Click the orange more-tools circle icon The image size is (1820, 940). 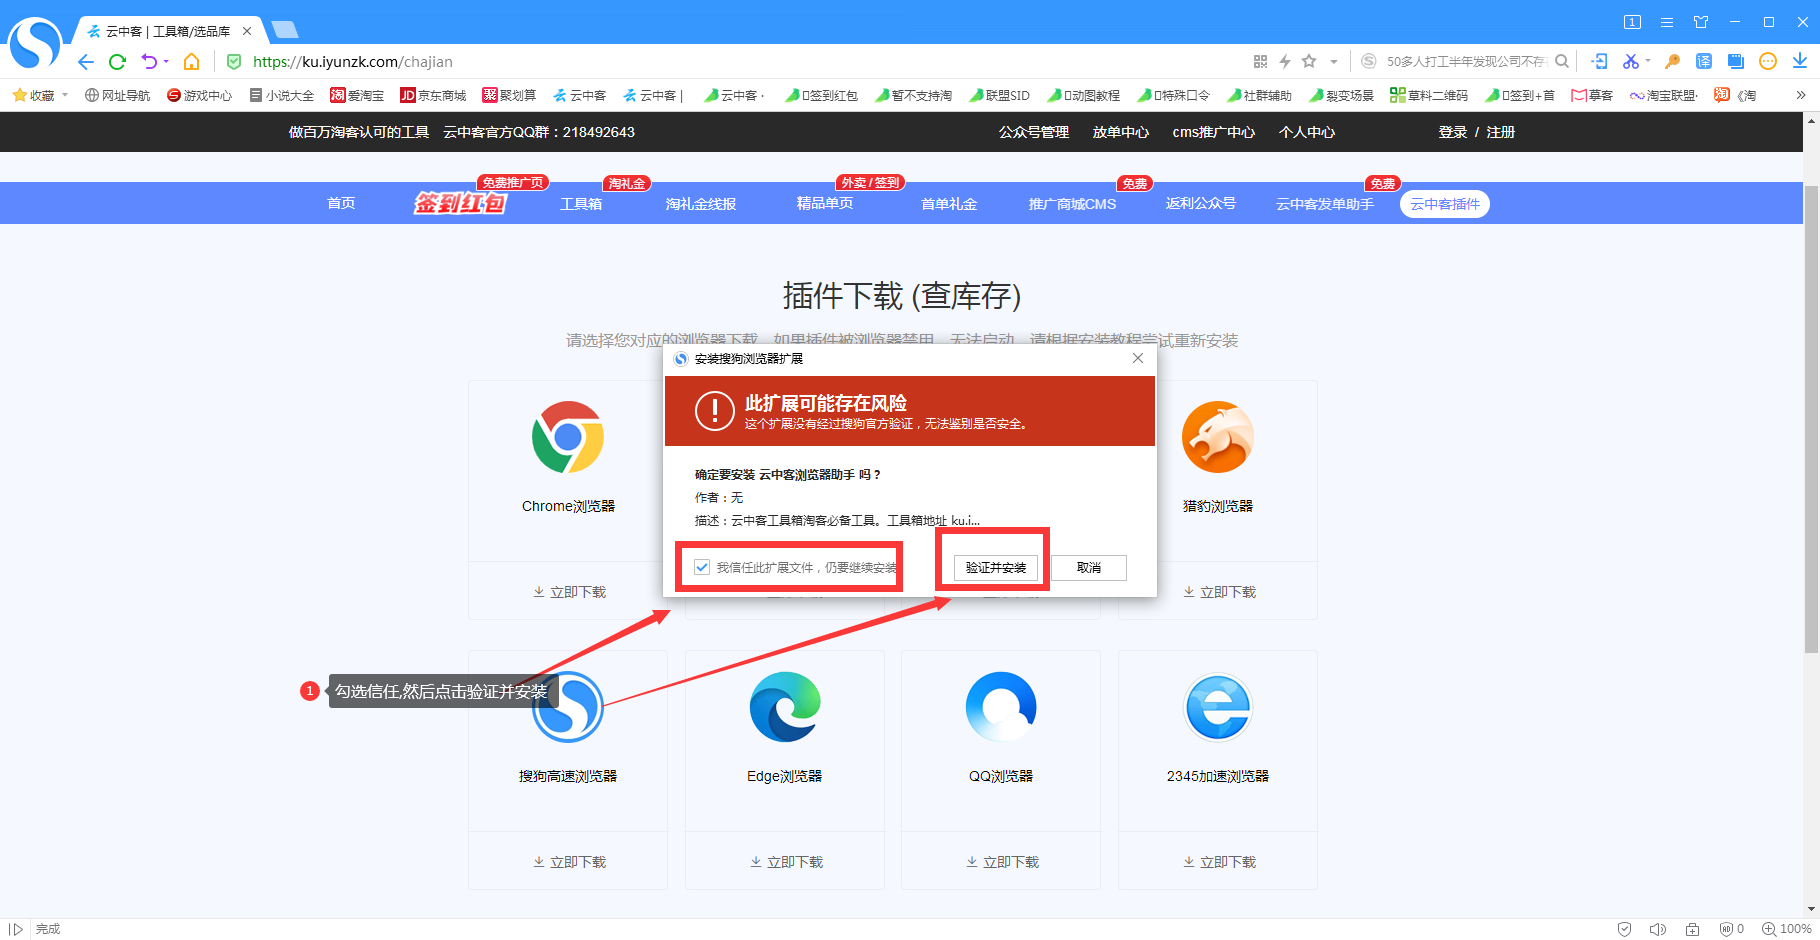(1767, 61)
